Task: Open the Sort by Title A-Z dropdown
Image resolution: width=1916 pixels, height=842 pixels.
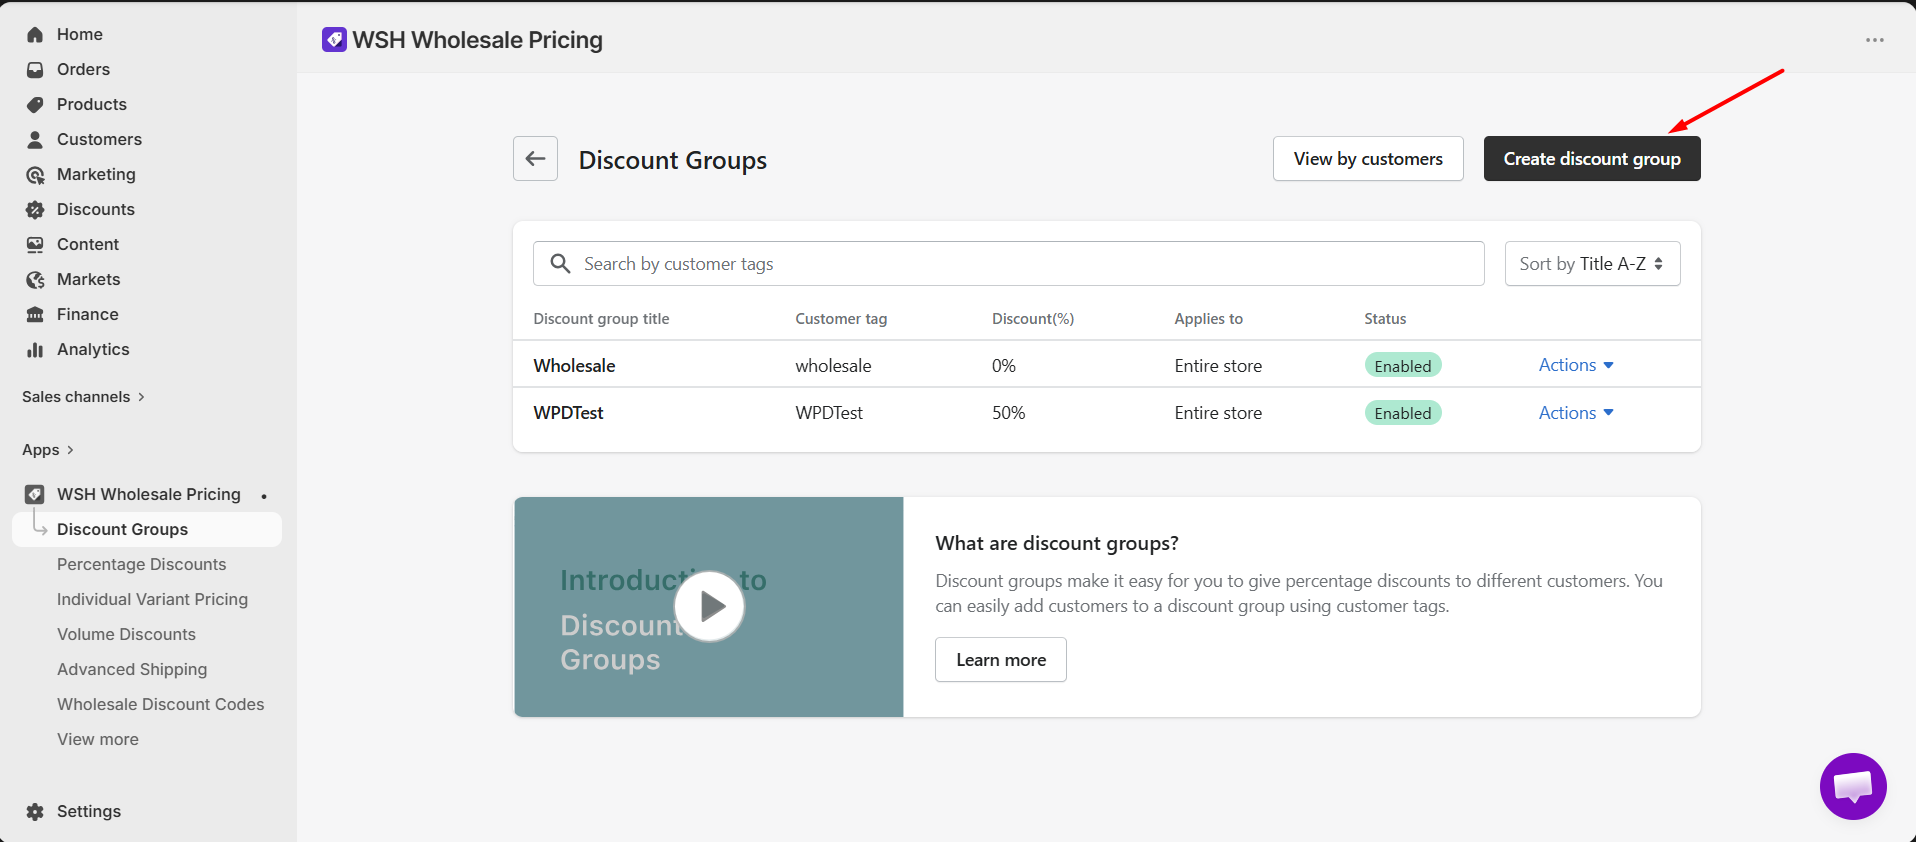Action: (1591, 264)
